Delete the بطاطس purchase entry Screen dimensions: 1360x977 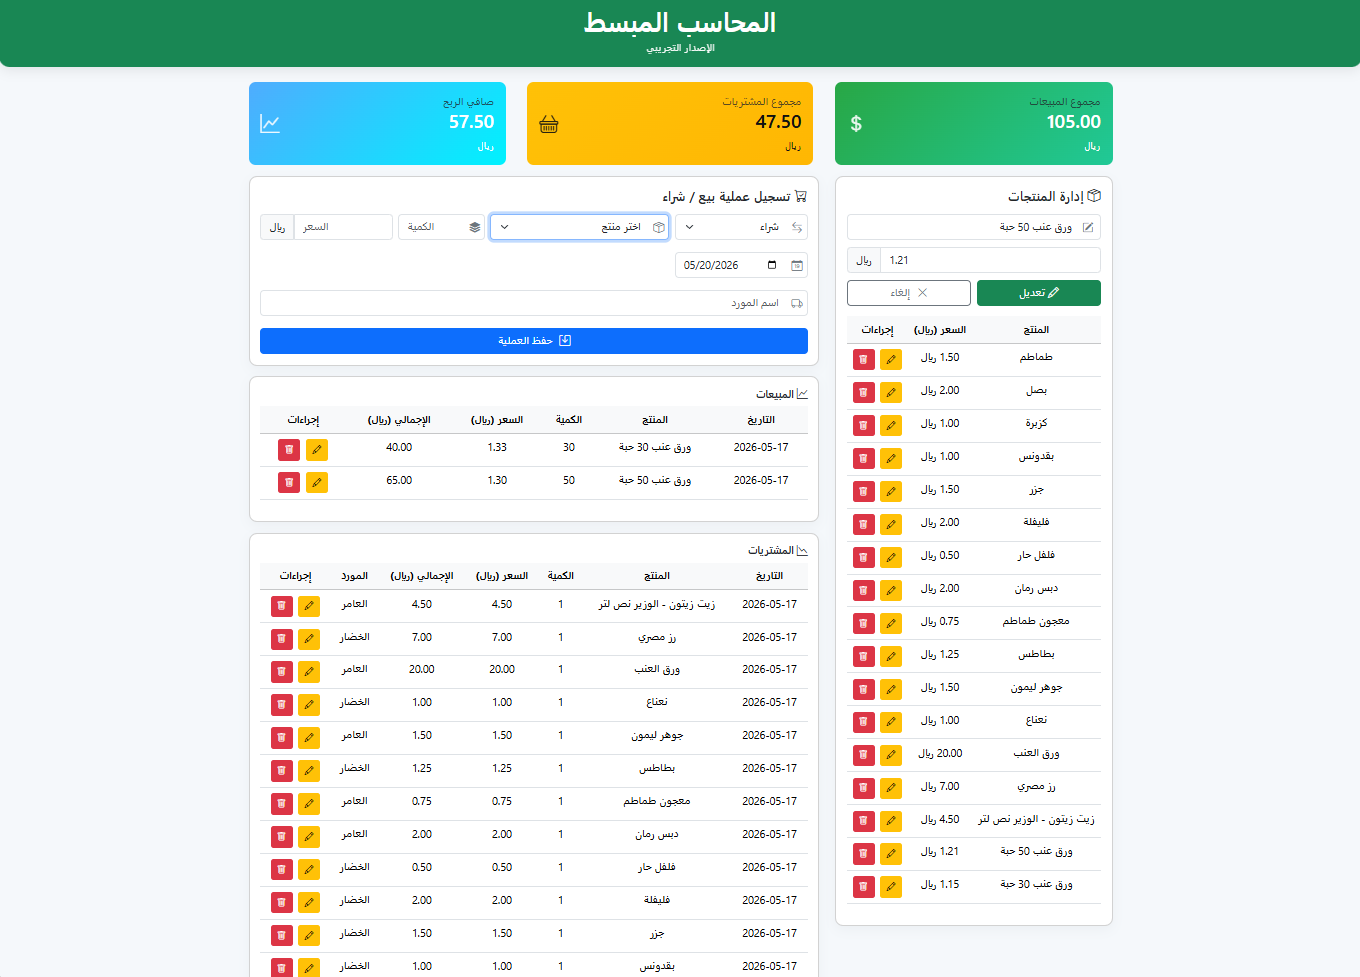point(282,771)
